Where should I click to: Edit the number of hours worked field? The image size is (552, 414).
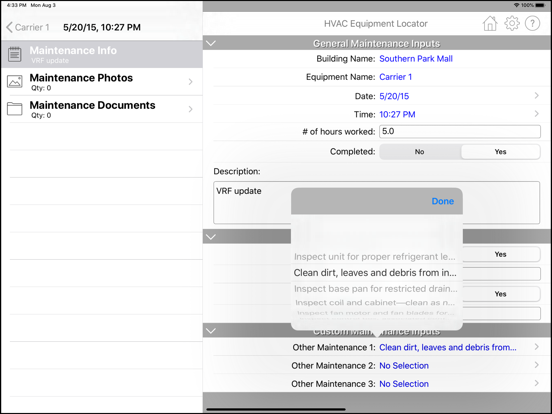click(460, 131)
